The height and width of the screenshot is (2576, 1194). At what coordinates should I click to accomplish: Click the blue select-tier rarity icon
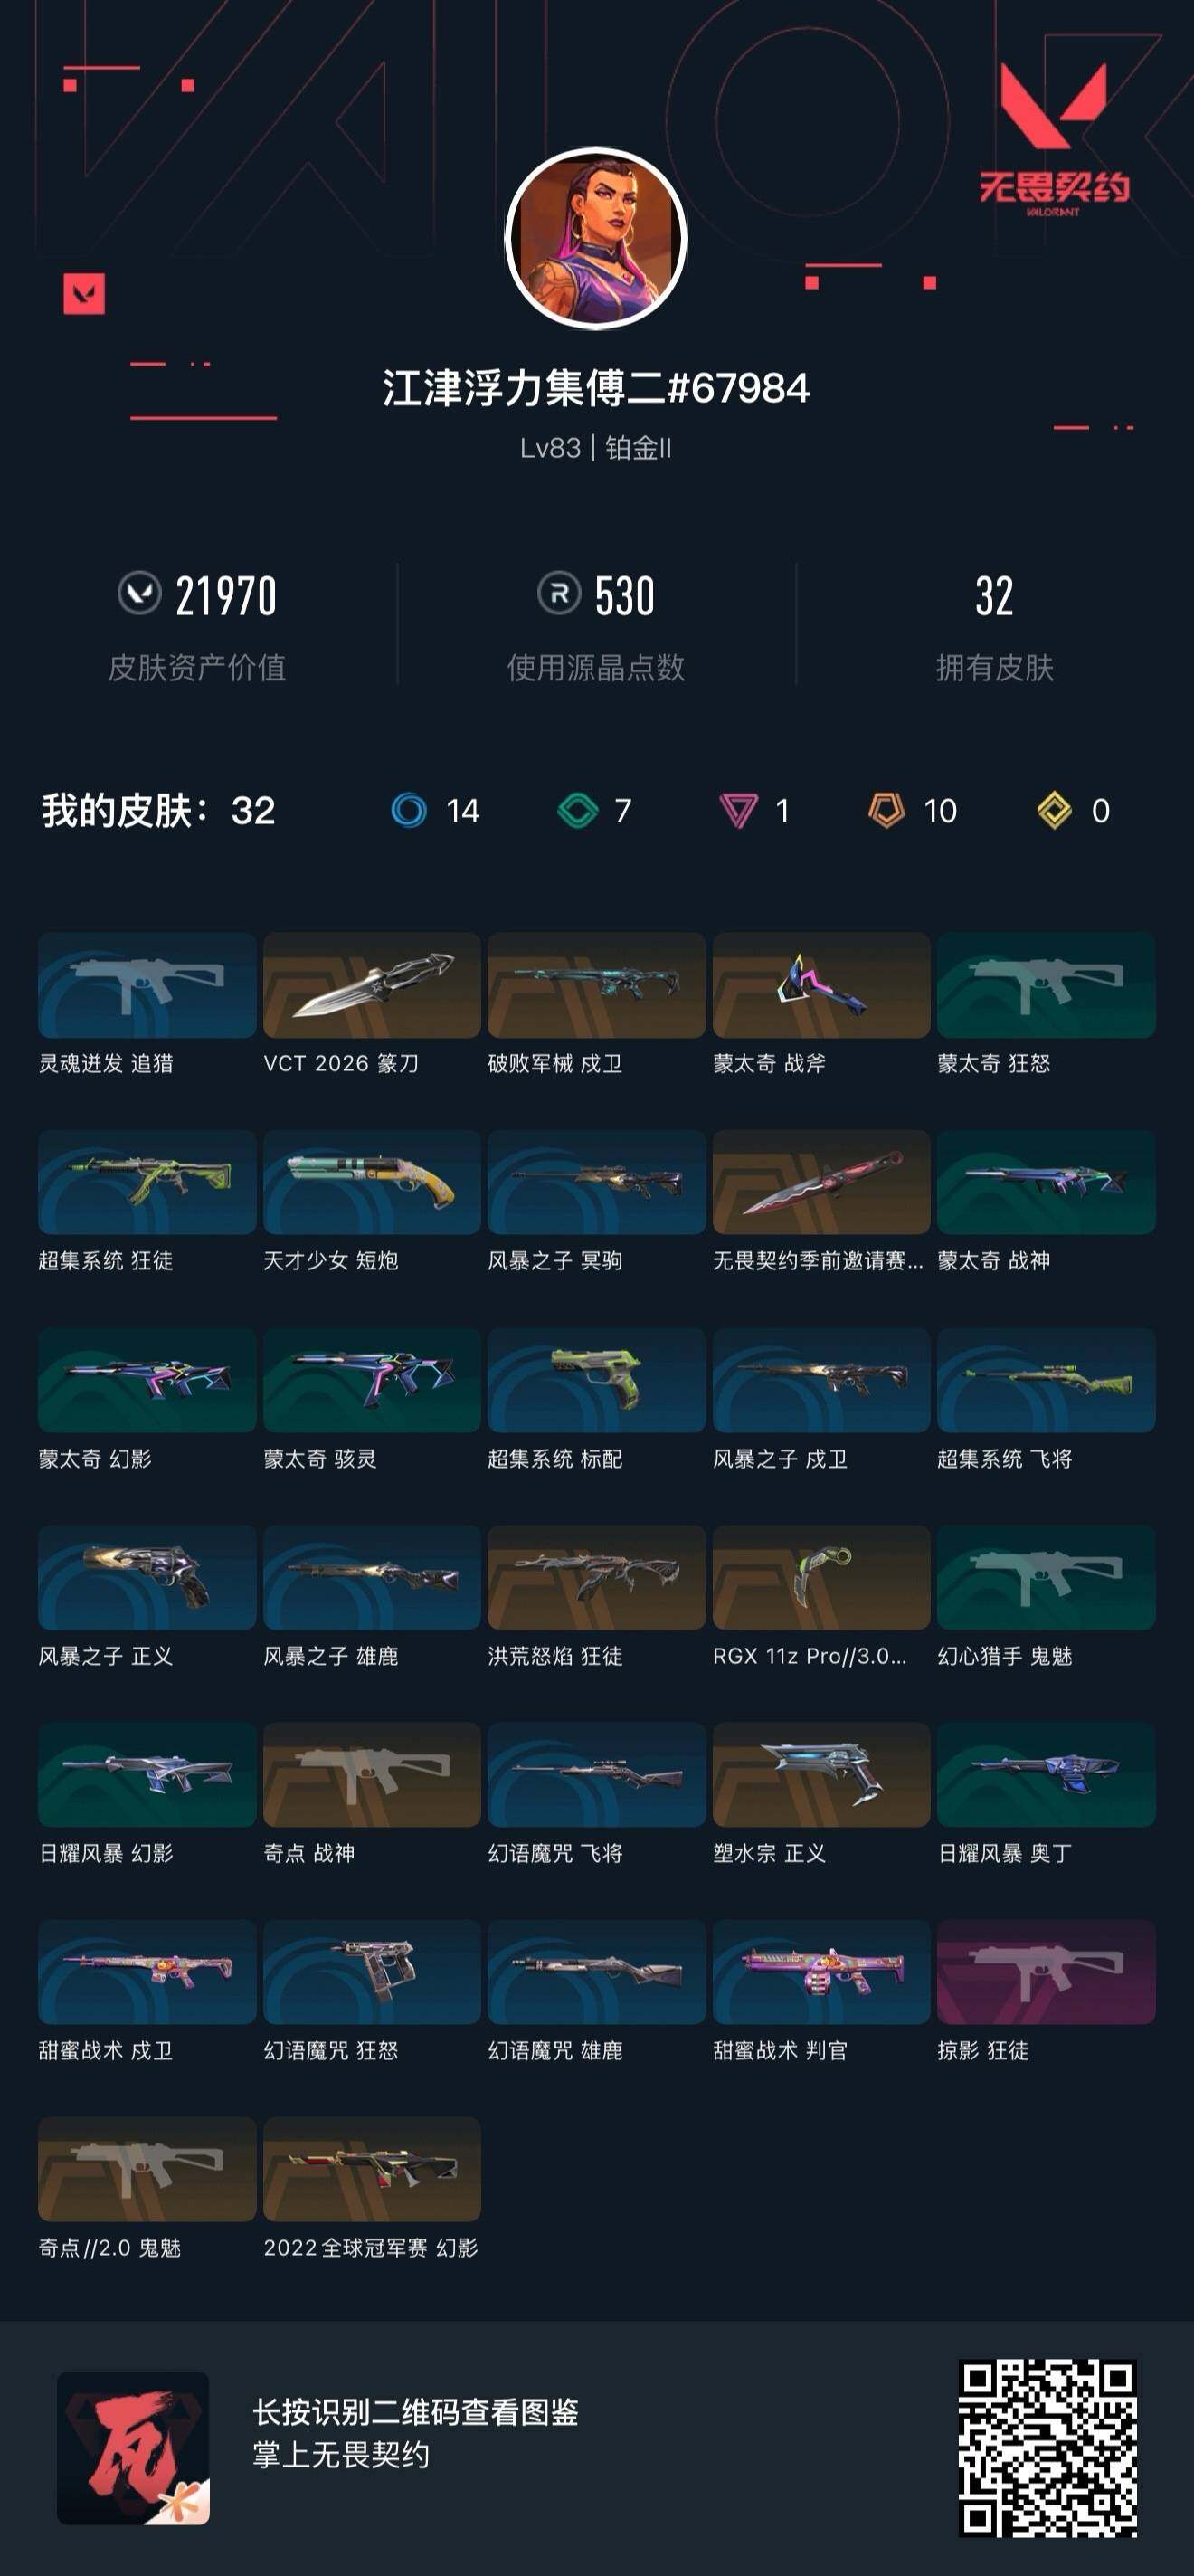pos(408,810)
